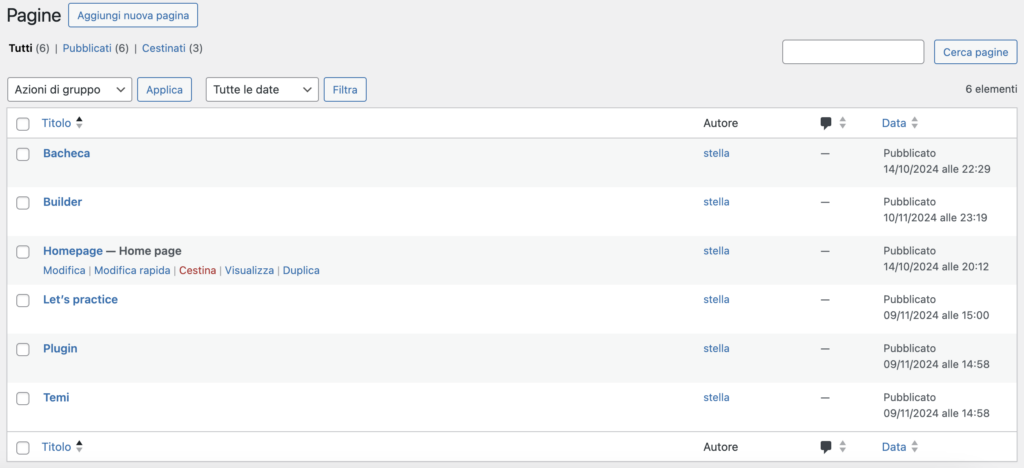
Task: Click the footer Data sort arrows
Action: [x=914, y=447]
